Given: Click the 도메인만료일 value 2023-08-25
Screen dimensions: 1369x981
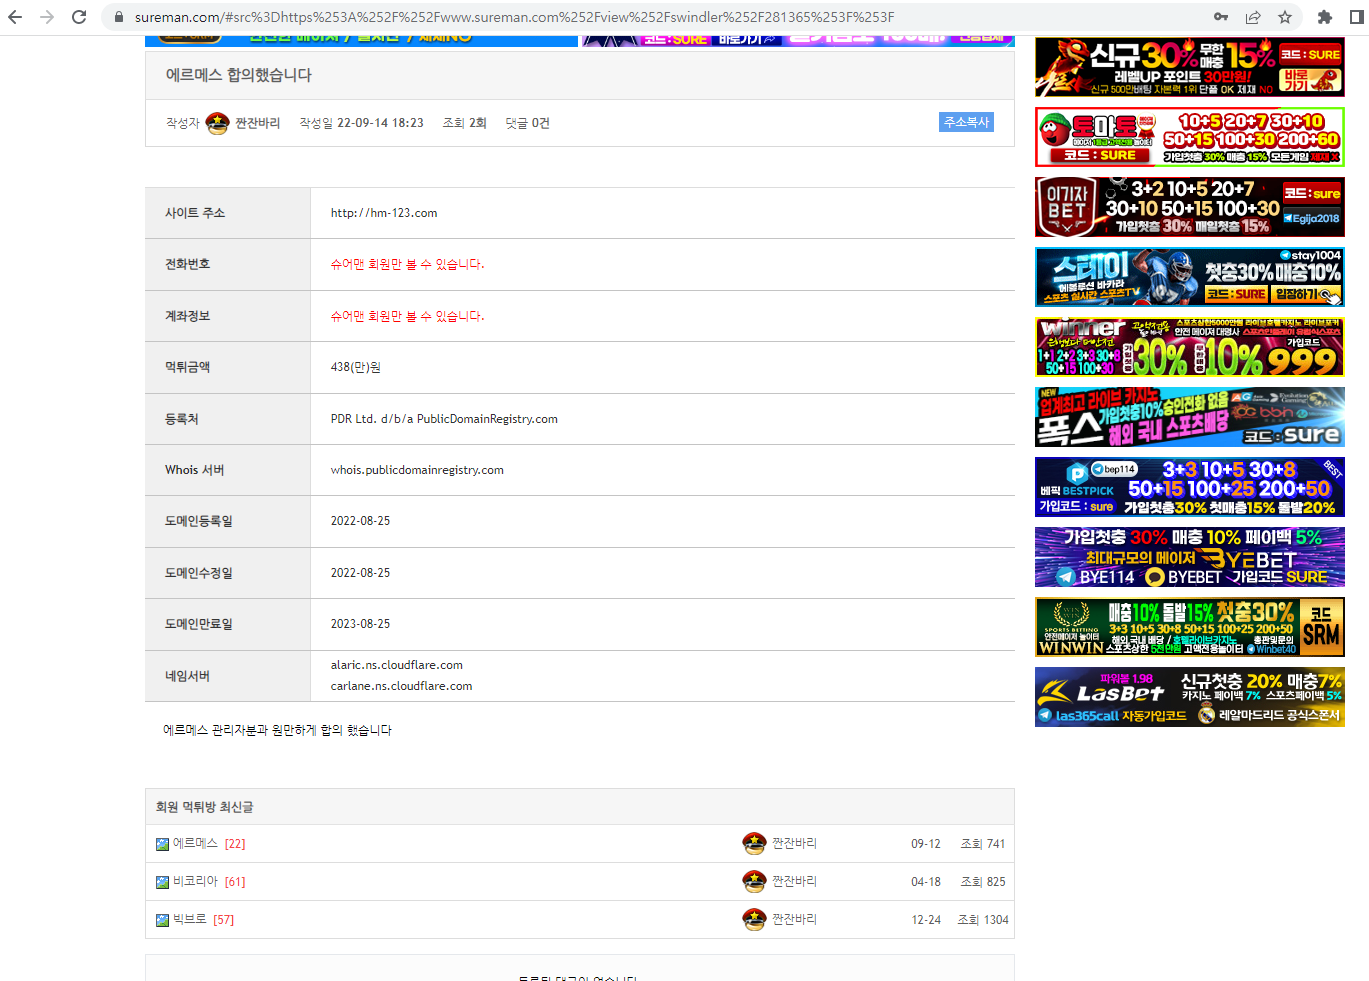Looking at the screenshot, I should (x=361, y=624).
